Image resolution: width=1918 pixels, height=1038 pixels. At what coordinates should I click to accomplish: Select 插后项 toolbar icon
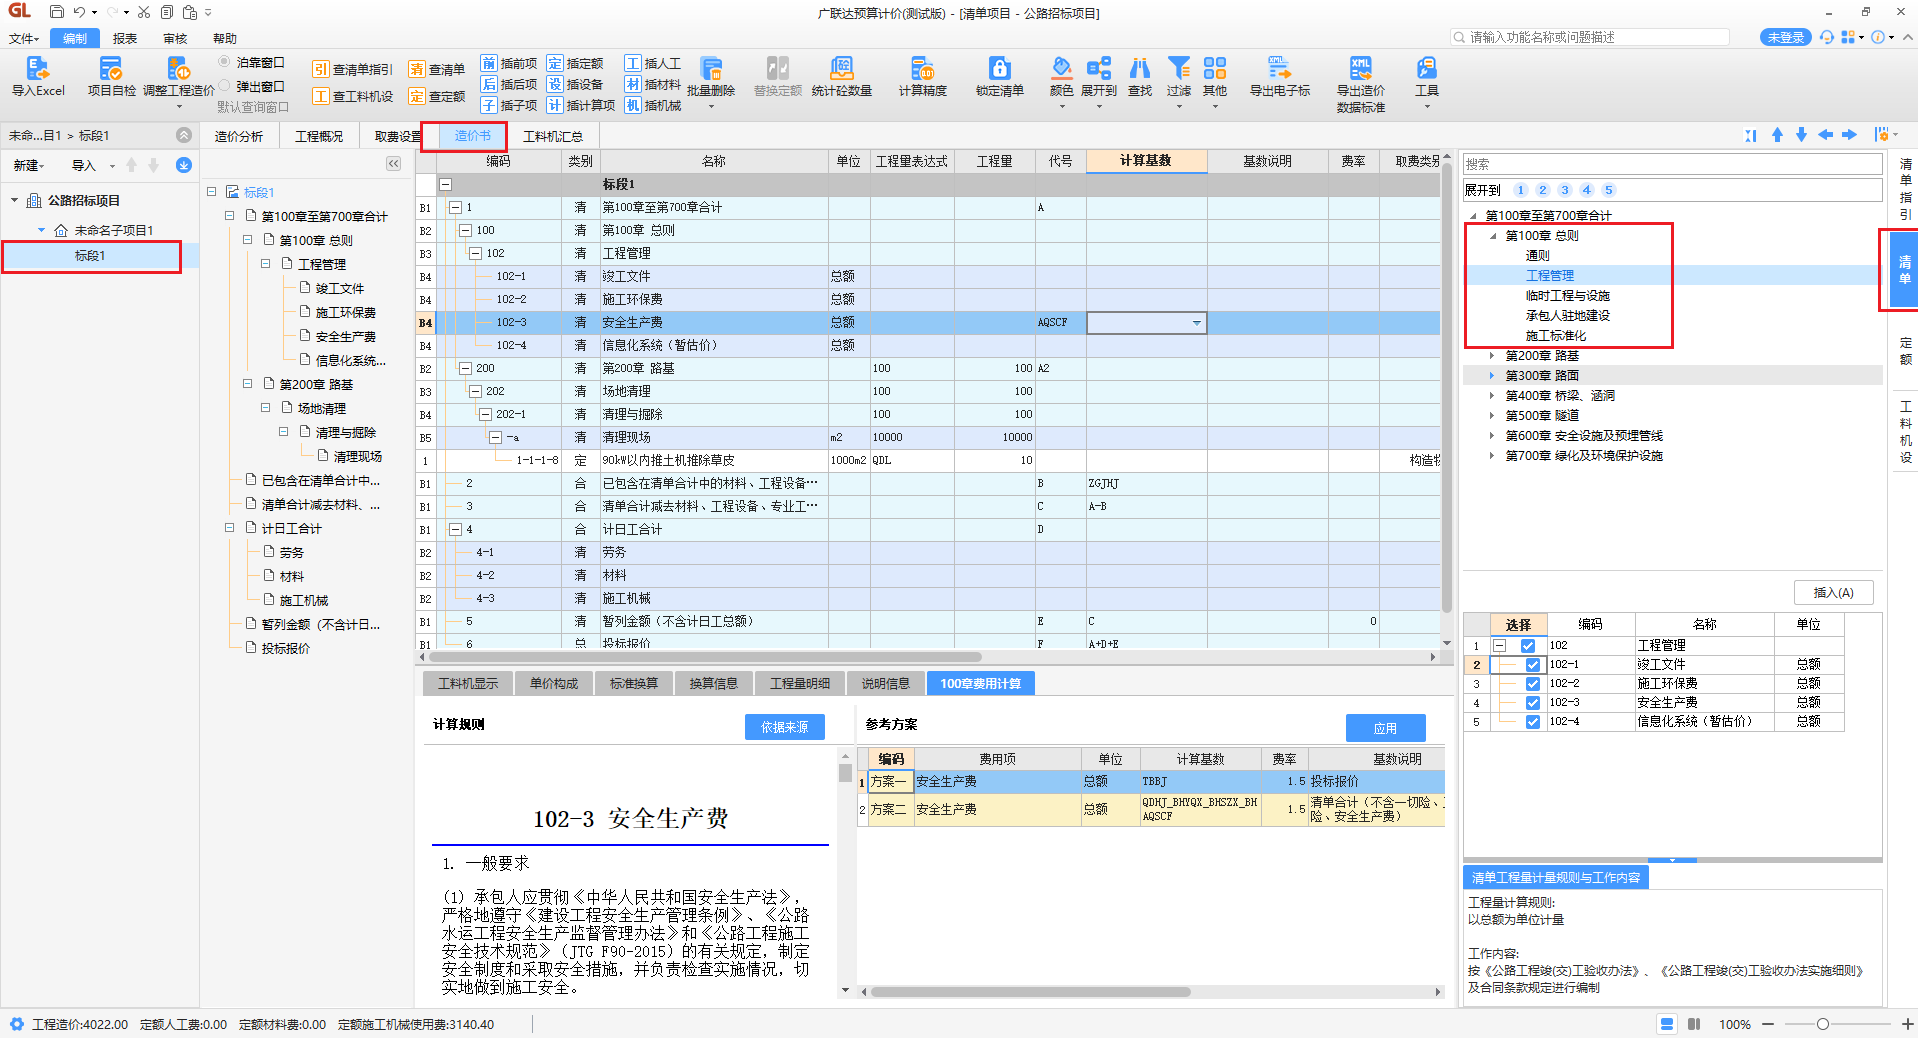[x=489, y=84]
